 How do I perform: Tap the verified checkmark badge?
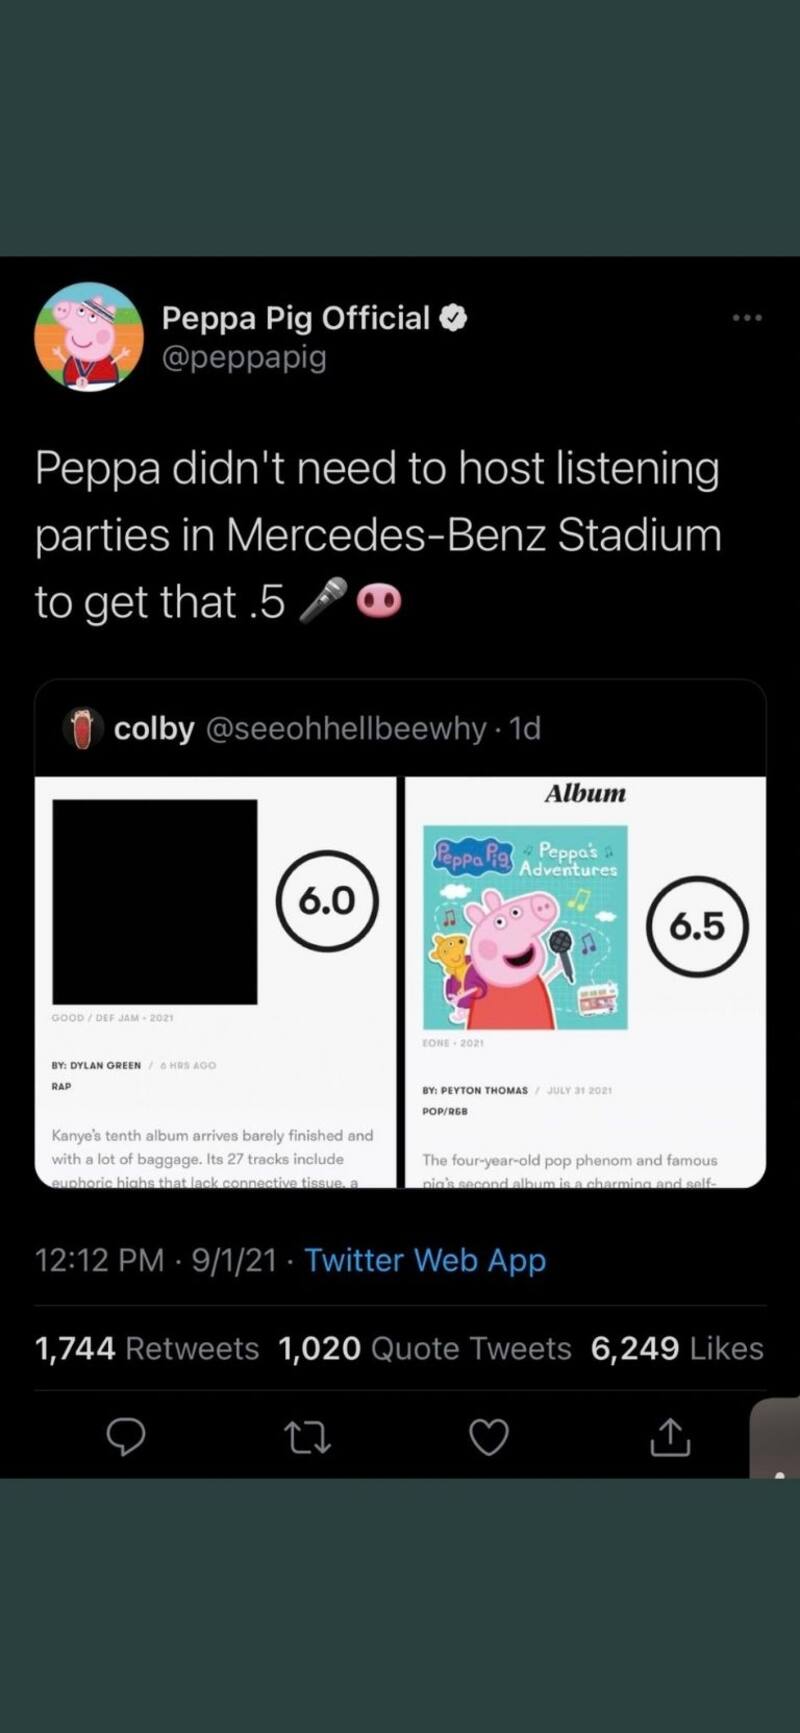(x=454, y=318)
